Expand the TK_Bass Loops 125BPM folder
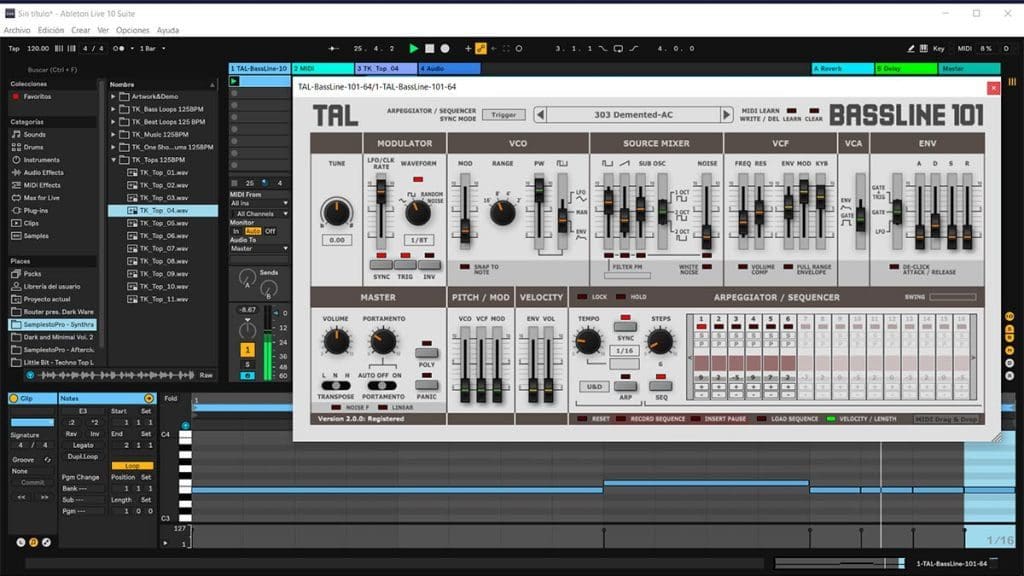 (114, 109)
